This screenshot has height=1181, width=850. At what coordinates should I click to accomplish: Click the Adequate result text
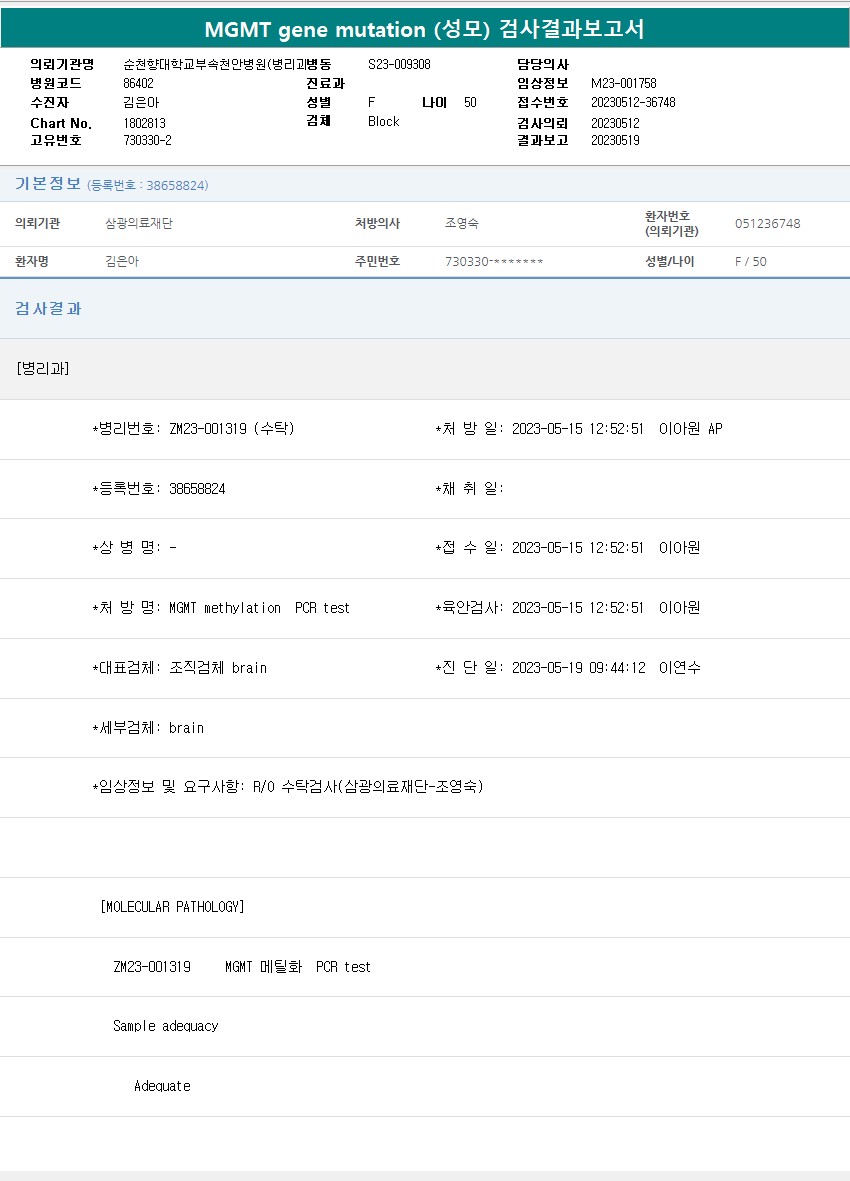point(162,1086)
